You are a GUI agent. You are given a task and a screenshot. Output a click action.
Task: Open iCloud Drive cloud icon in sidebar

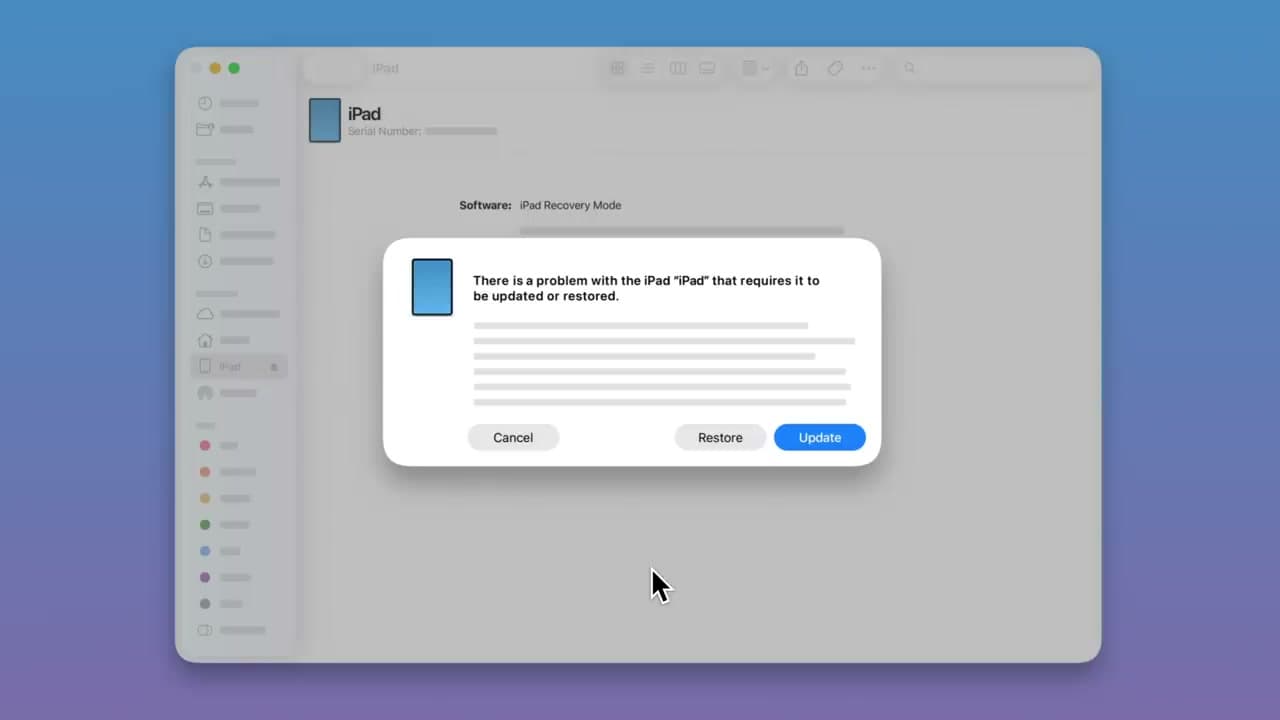coord(205,314)
